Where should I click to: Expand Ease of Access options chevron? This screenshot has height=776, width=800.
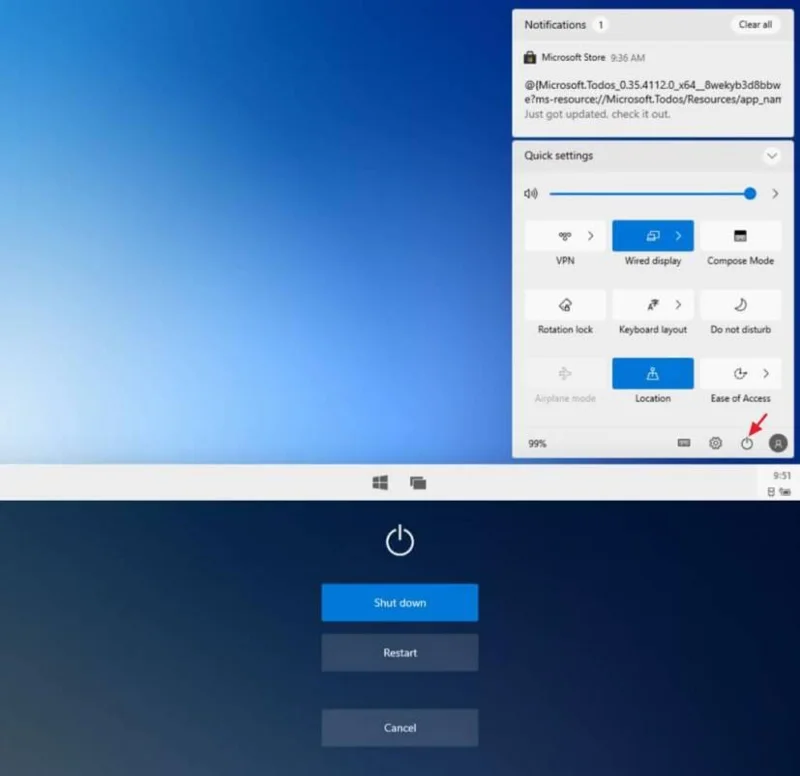pos(766,373)
